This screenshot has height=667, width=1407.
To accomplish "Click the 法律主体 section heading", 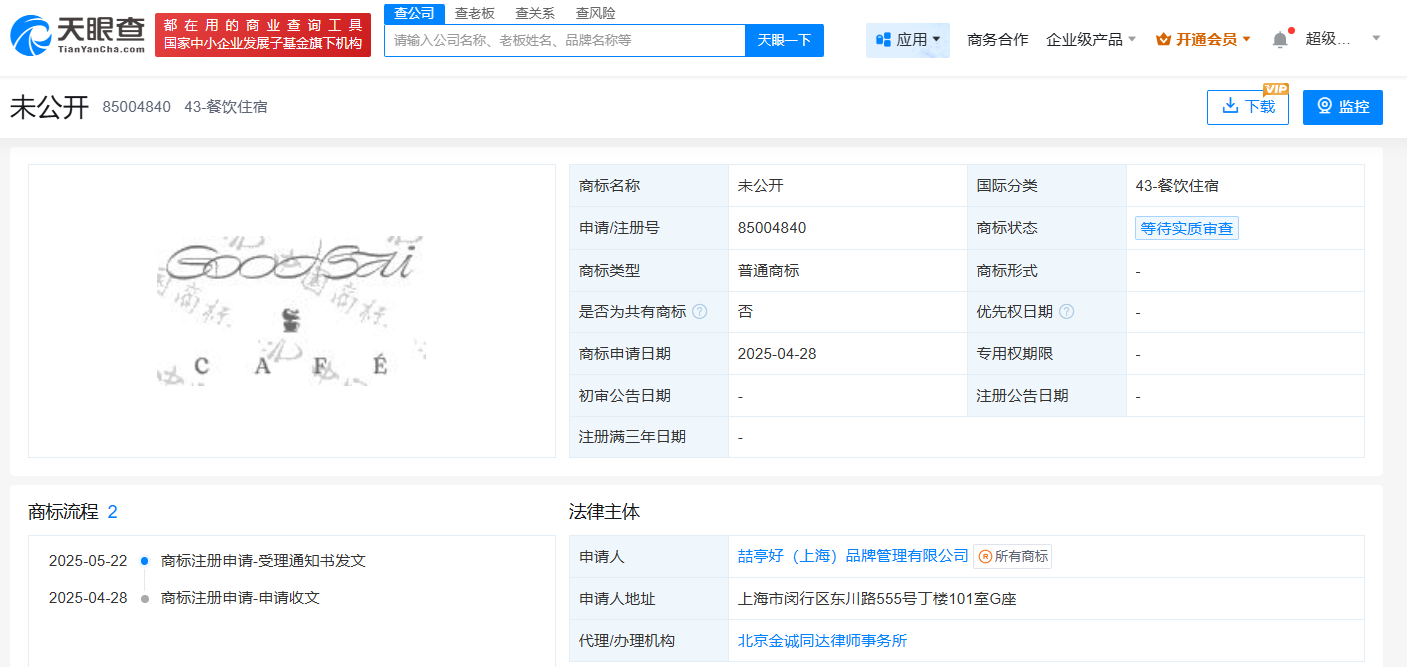I will [x=604, y=512].
